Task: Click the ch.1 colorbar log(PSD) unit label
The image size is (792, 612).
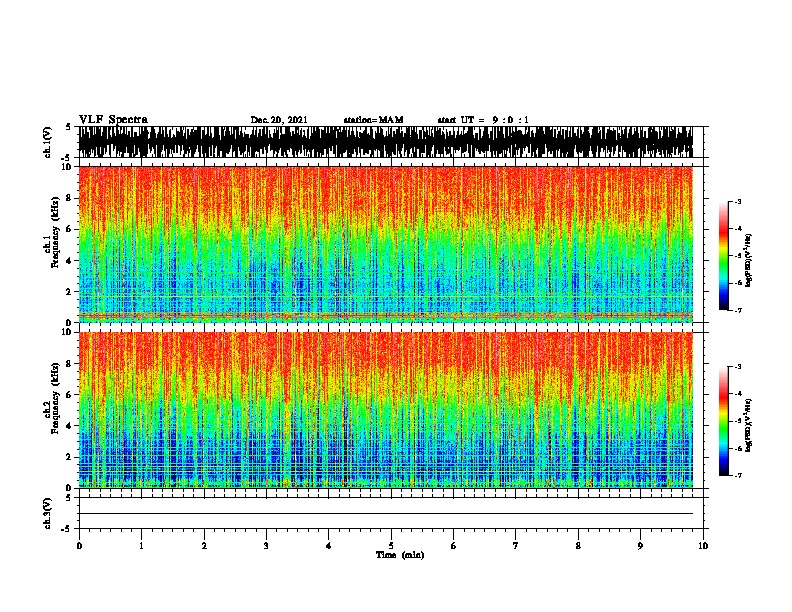Action: pos(748,260)
